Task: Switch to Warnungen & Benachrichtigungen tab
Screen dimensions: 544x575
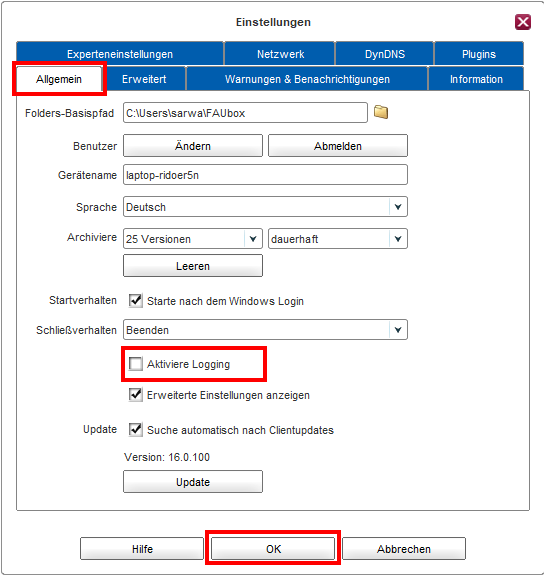Action: pyautogui.click(x=307, y=79)
